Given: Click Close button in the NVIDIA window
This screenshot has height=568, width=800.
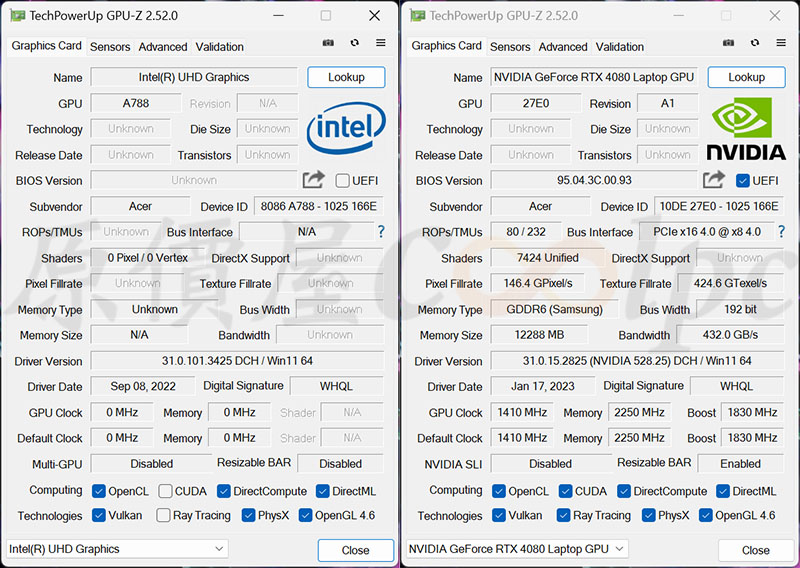Looking at the screenshot, I should coord(755,550).
